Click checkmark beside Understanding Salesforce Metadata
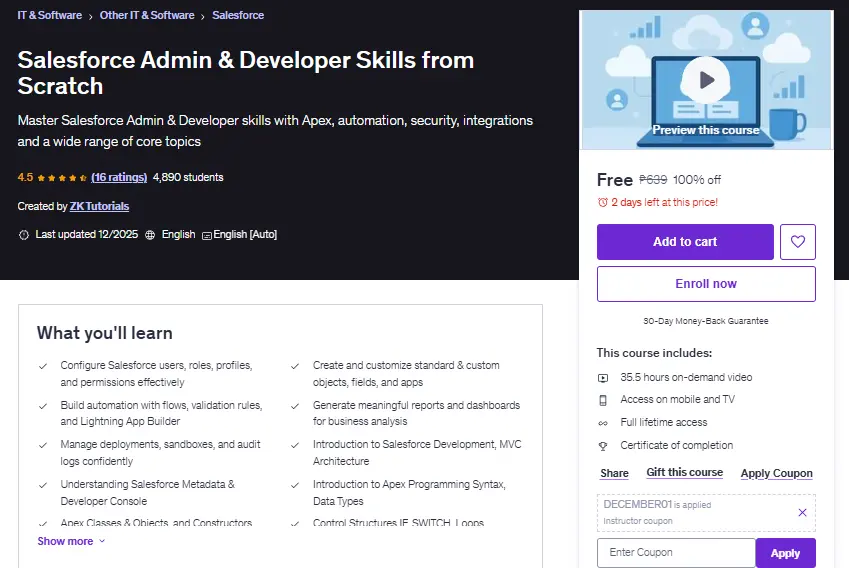The width and height of the screenshot is (849, 568). pyautogui.click(x=43, y=485)
